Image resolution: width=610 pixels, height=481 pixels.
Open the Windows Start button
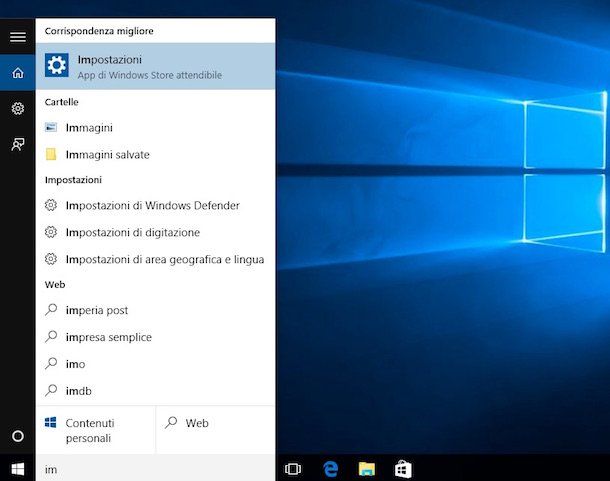pyautogui.click(x=17, y=468)
